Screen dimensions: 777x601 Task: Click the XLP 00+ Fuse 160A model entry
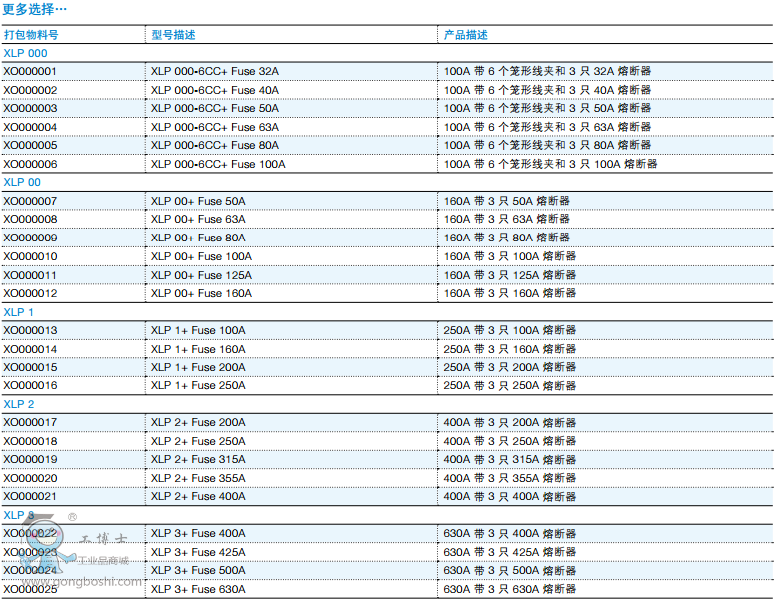pos(201,294)
